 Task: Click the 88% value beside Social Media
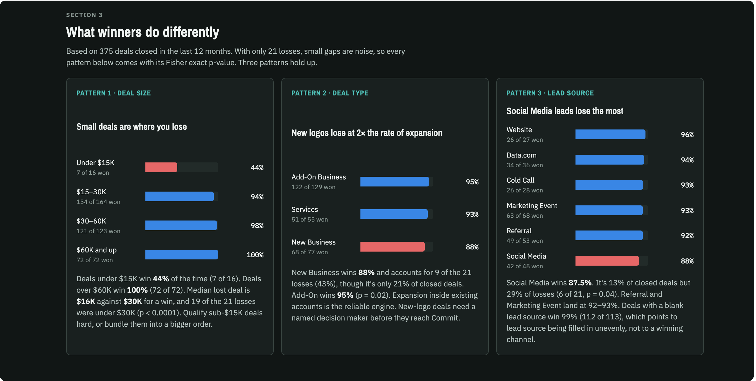coord(687,261)
